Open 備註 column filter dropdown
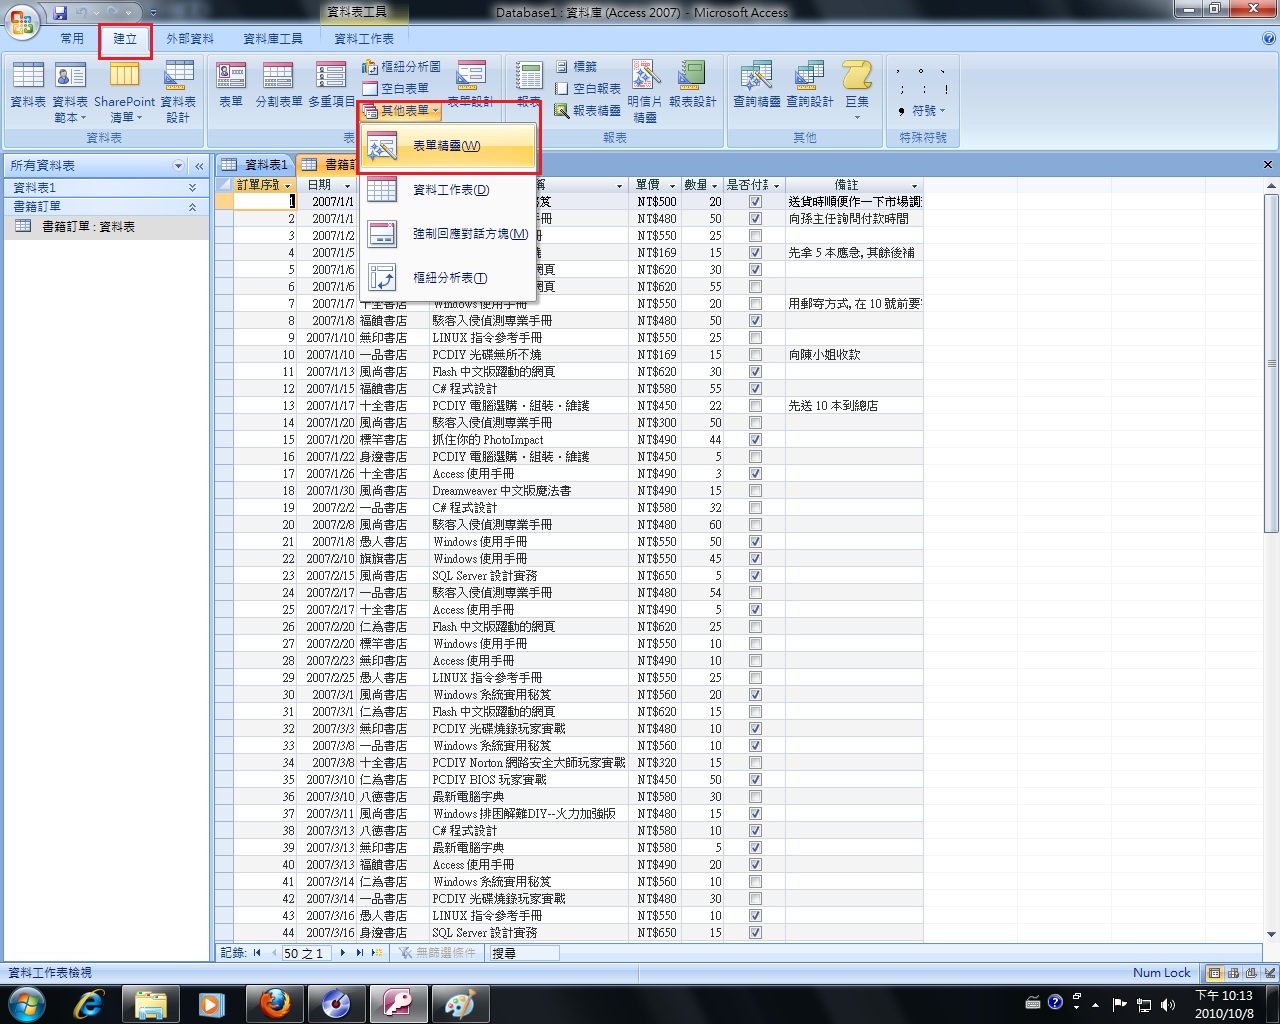Image resolution: width=1280 pixels, height=1024 pixels. [914, 185]
